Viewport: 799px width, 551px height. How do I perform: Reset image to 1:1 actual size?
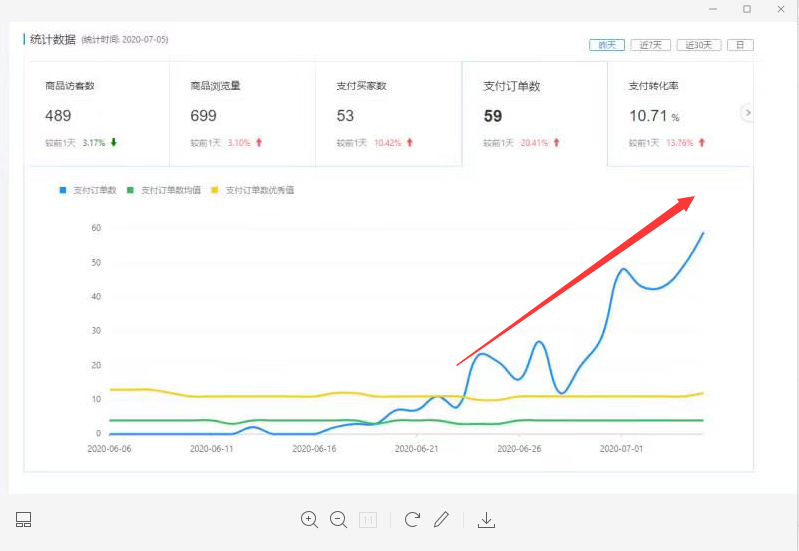368,520
